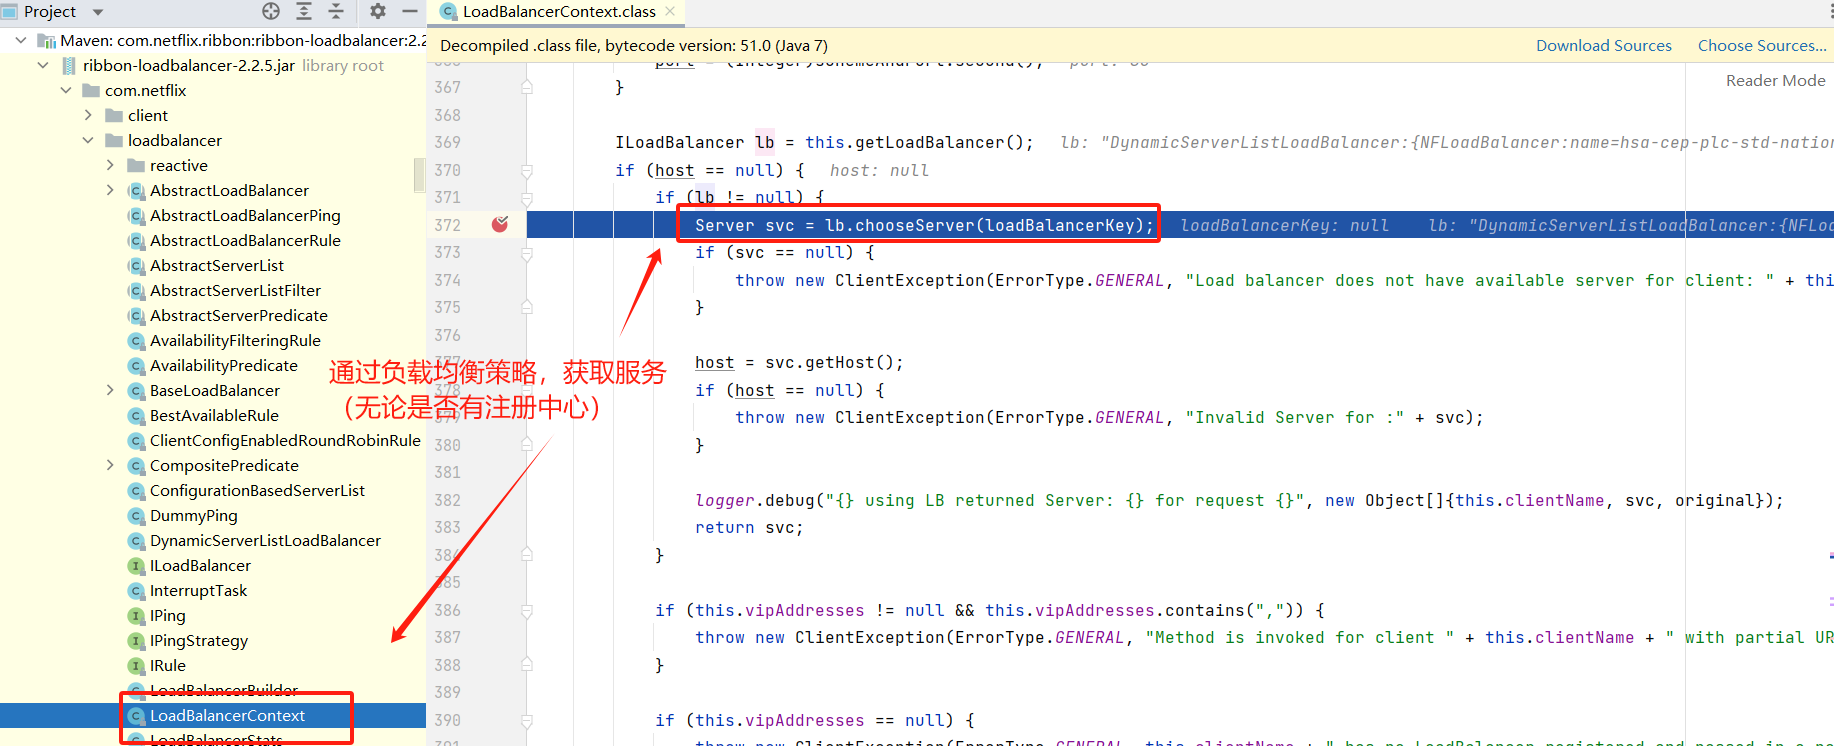
Task: Enable Reader Mode in editor
Action: pos(1775,81)
